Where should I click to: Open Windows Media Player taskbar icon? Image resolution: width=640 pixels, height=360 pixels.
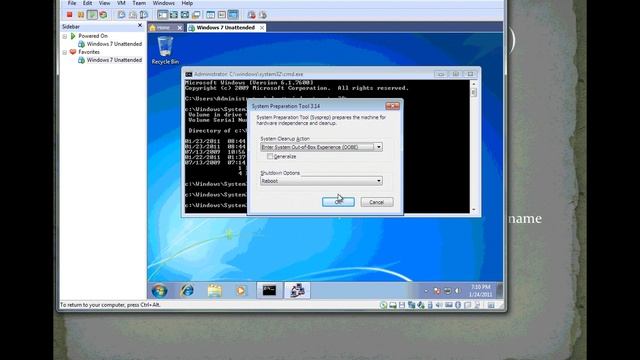pos(241,290)
